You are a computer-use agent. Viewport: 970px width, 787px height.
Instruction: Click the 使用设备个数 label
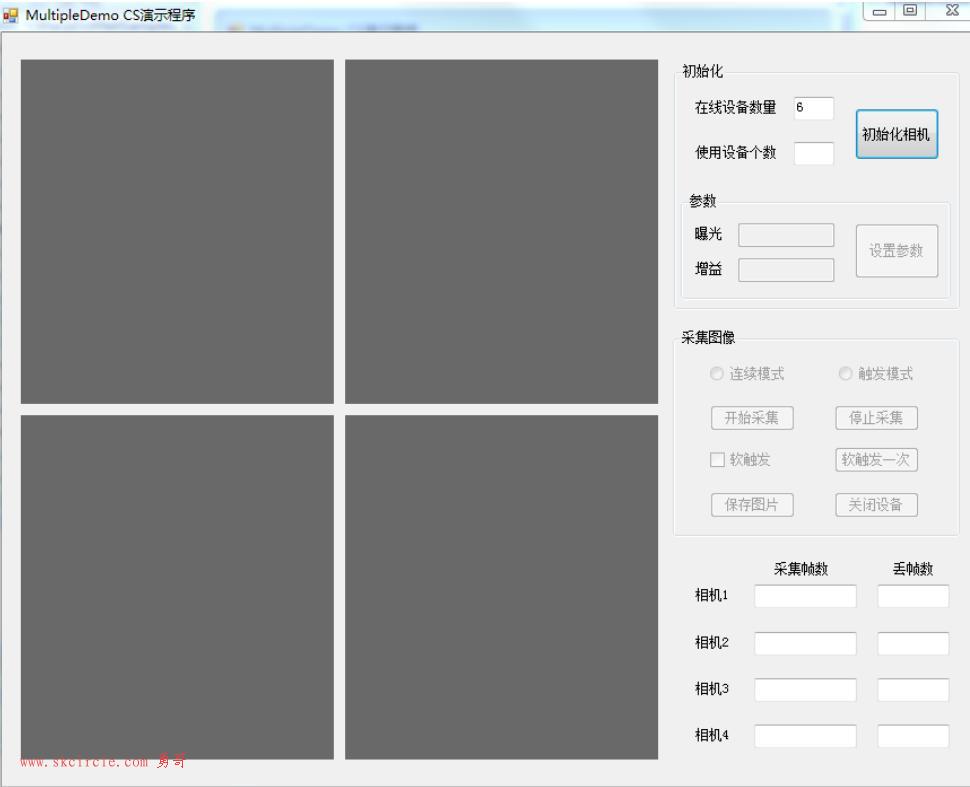(x=735, y=153)
